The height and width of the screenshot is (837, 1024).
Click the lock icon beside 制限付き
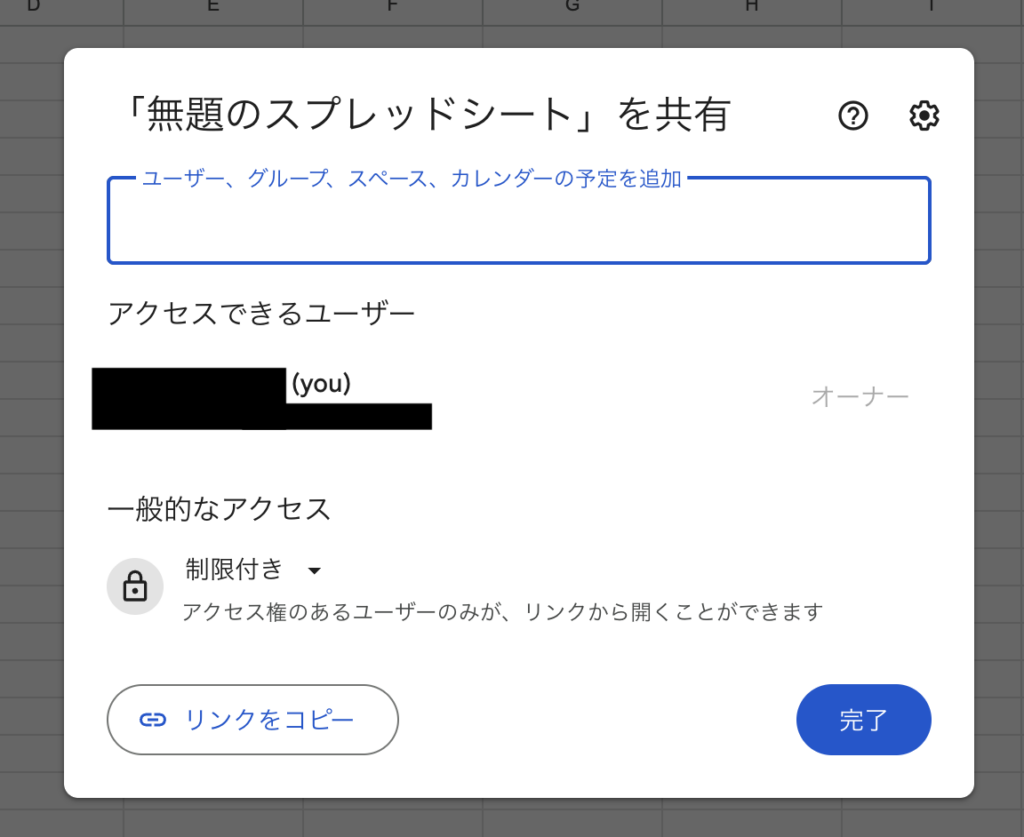point(135,586)
